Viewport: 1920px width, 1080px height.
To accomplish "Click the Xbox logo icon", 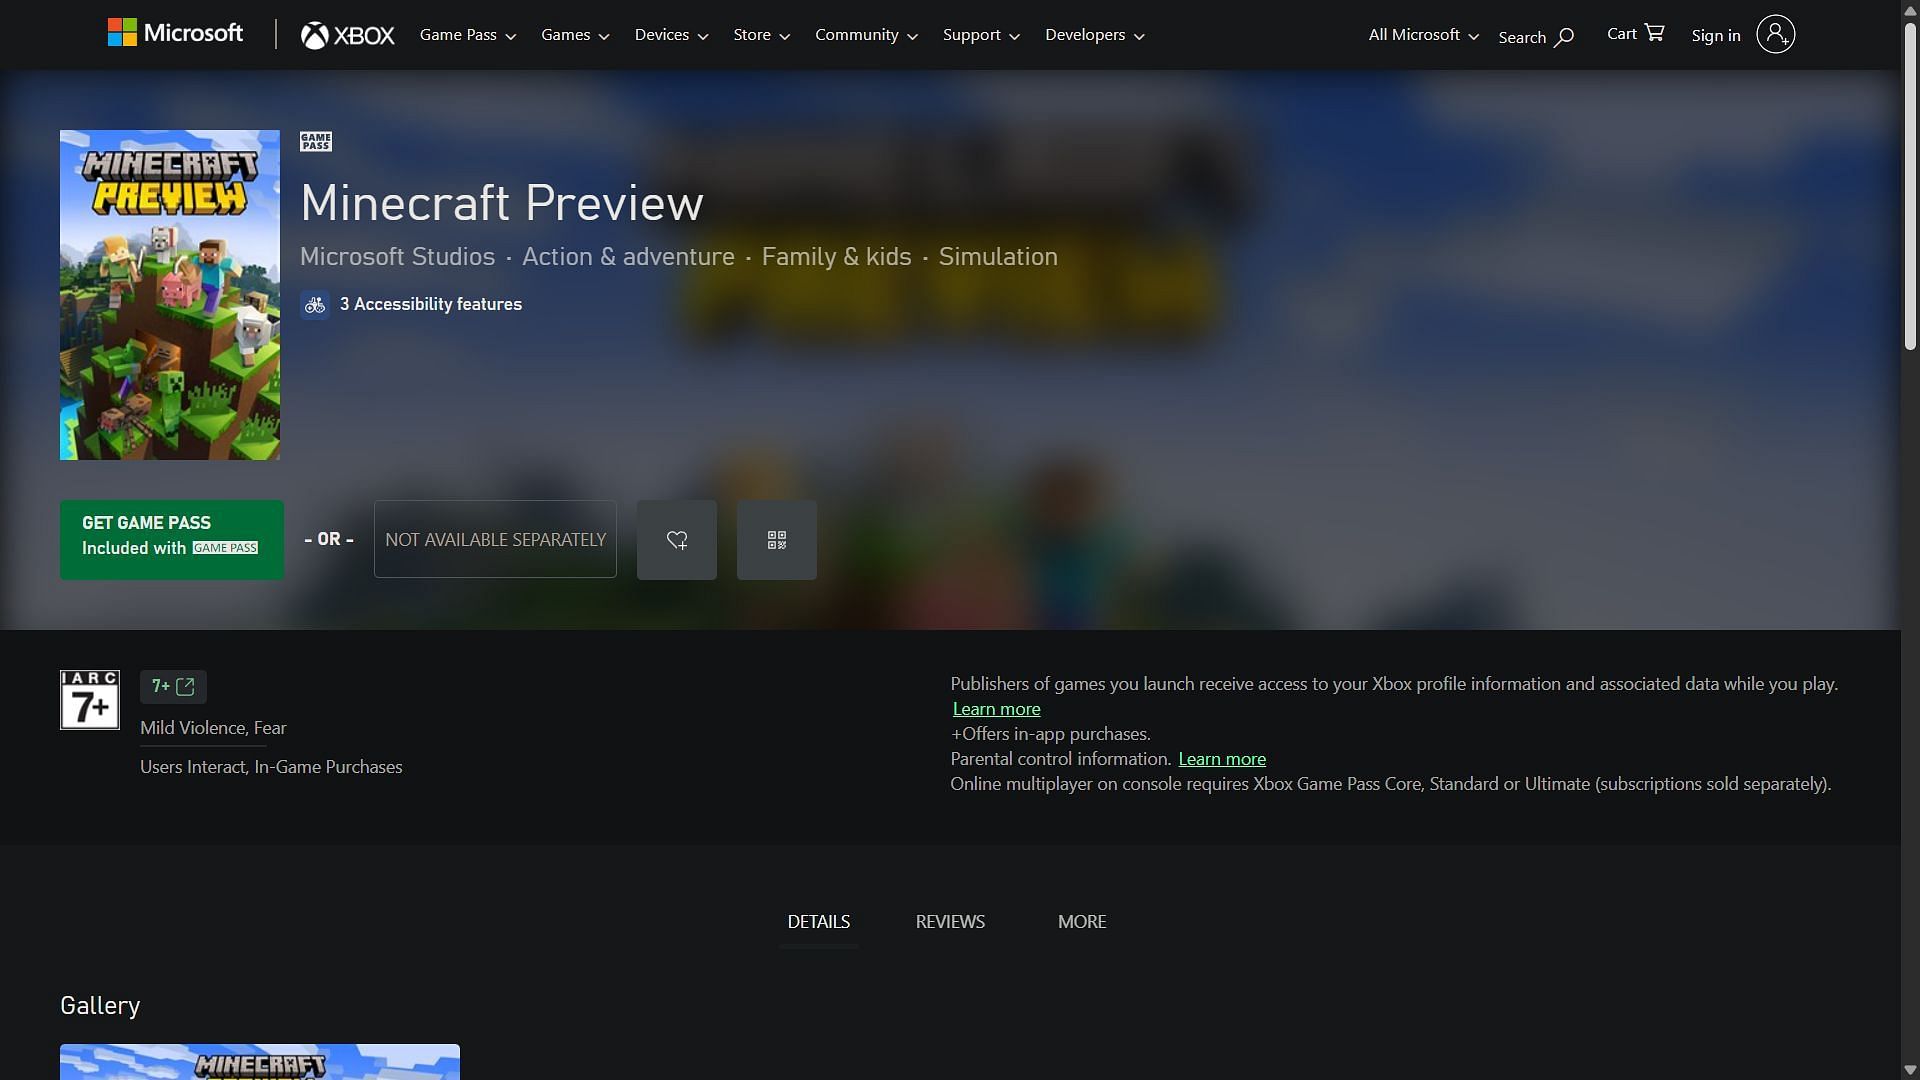I will pyautogui.click(x=315, y=36).
